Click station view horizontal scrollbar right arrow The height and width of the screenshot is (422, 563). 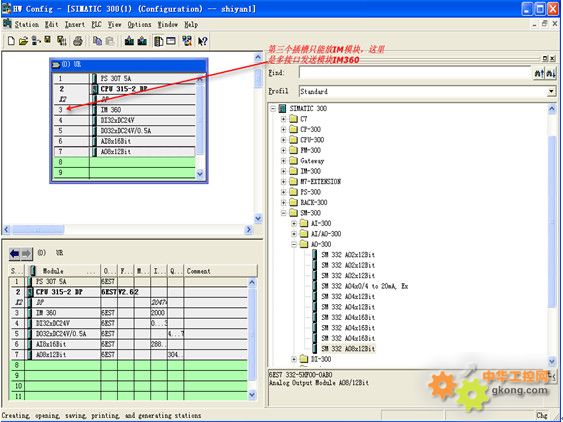pos(248,229)
